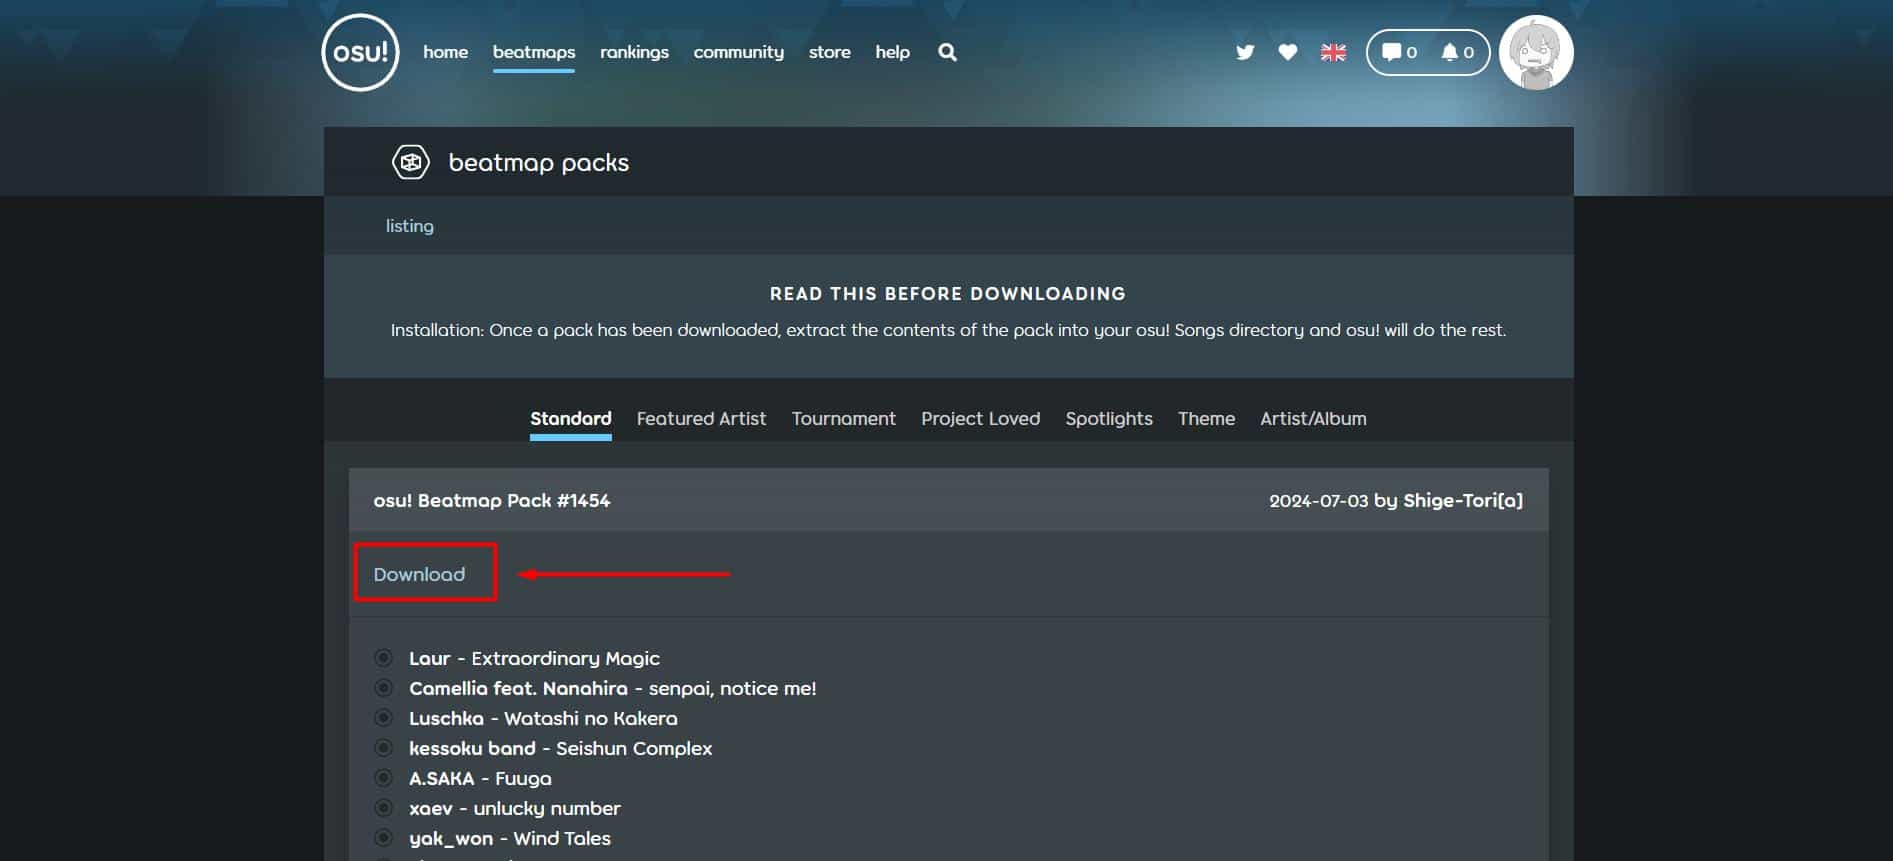Image resolution: width=1893 pixels, height=861 pixels.
Task: Click the circle beside Watashi no Kakera
Action: [383, 718]
